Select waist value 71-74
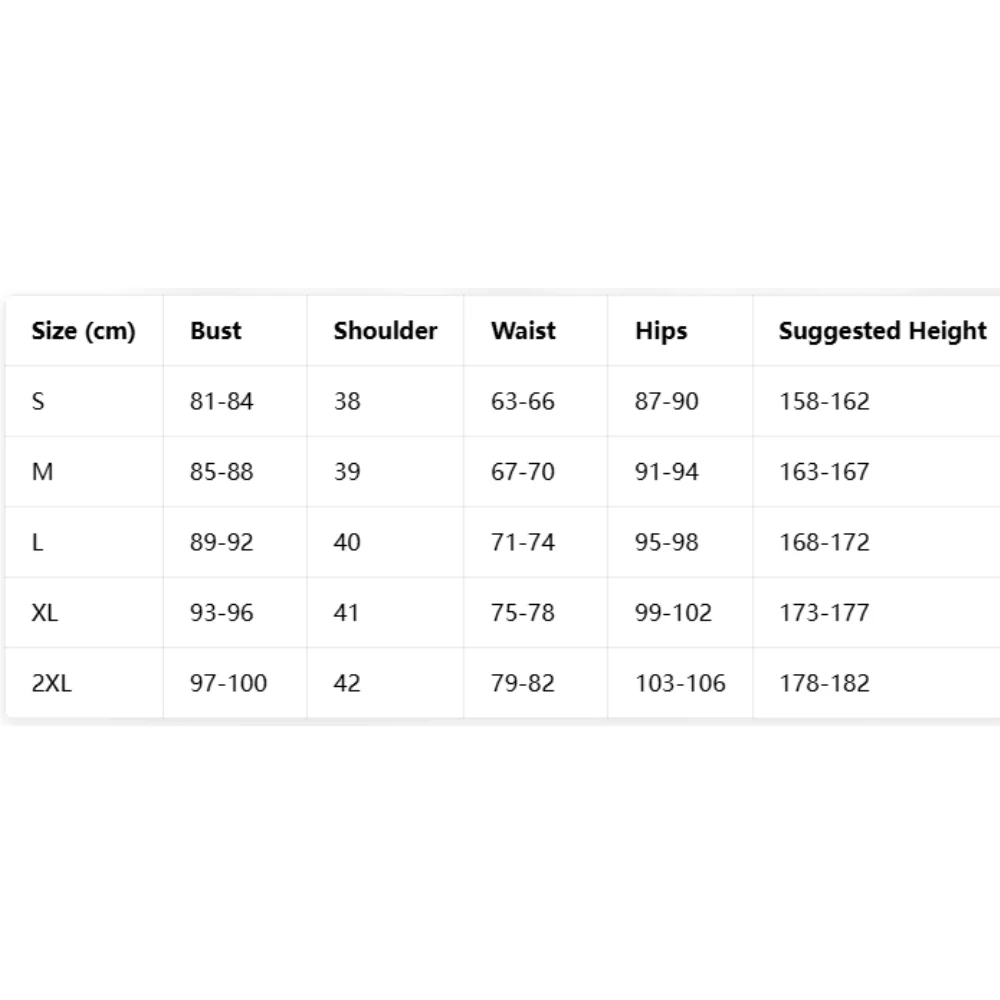The image size is (1000, 1000). point(522,542)
